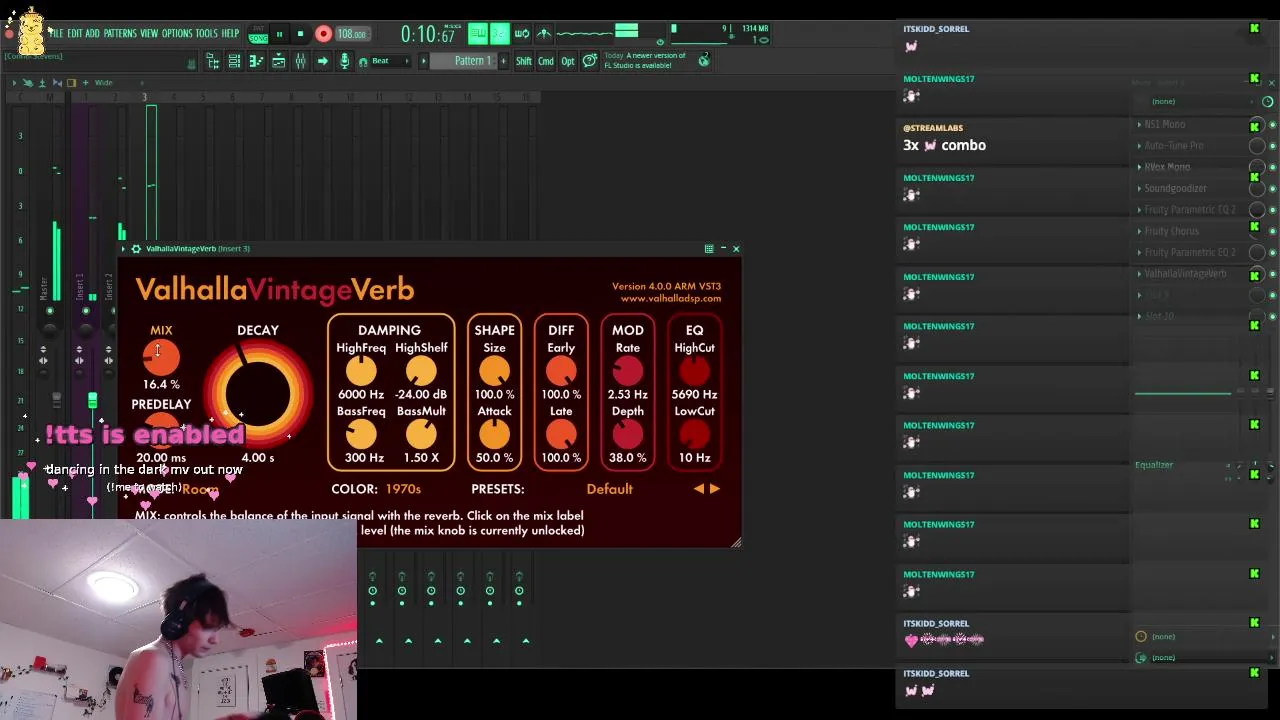Stop playback with the square stop button
The image size is (1280, 720).
pos(300,34)
